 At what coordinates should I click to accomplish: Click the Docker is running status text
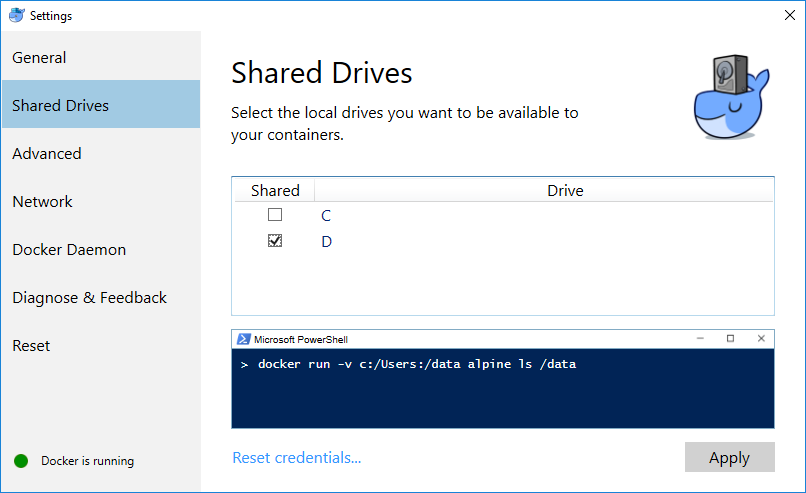87,461
